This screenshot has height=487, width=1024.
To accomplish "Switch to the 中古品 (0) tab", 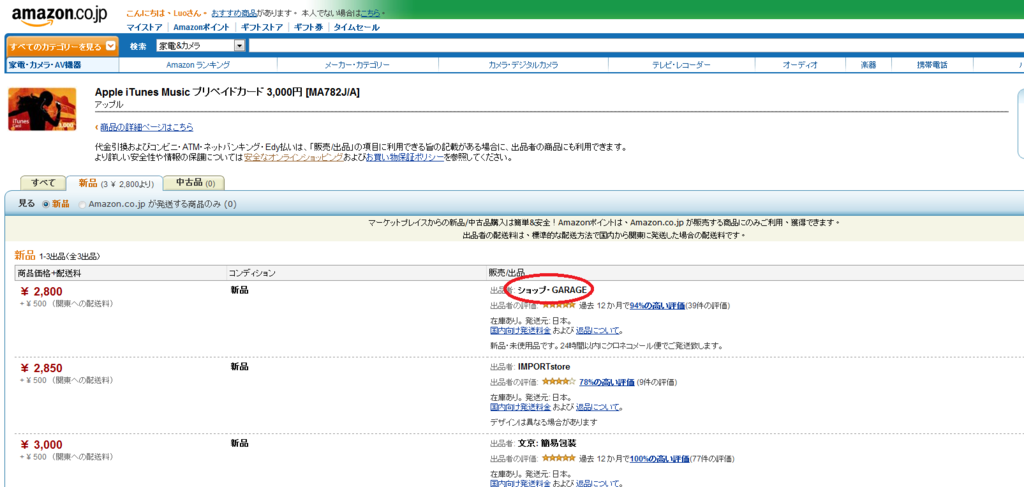I will pos(195,183).
